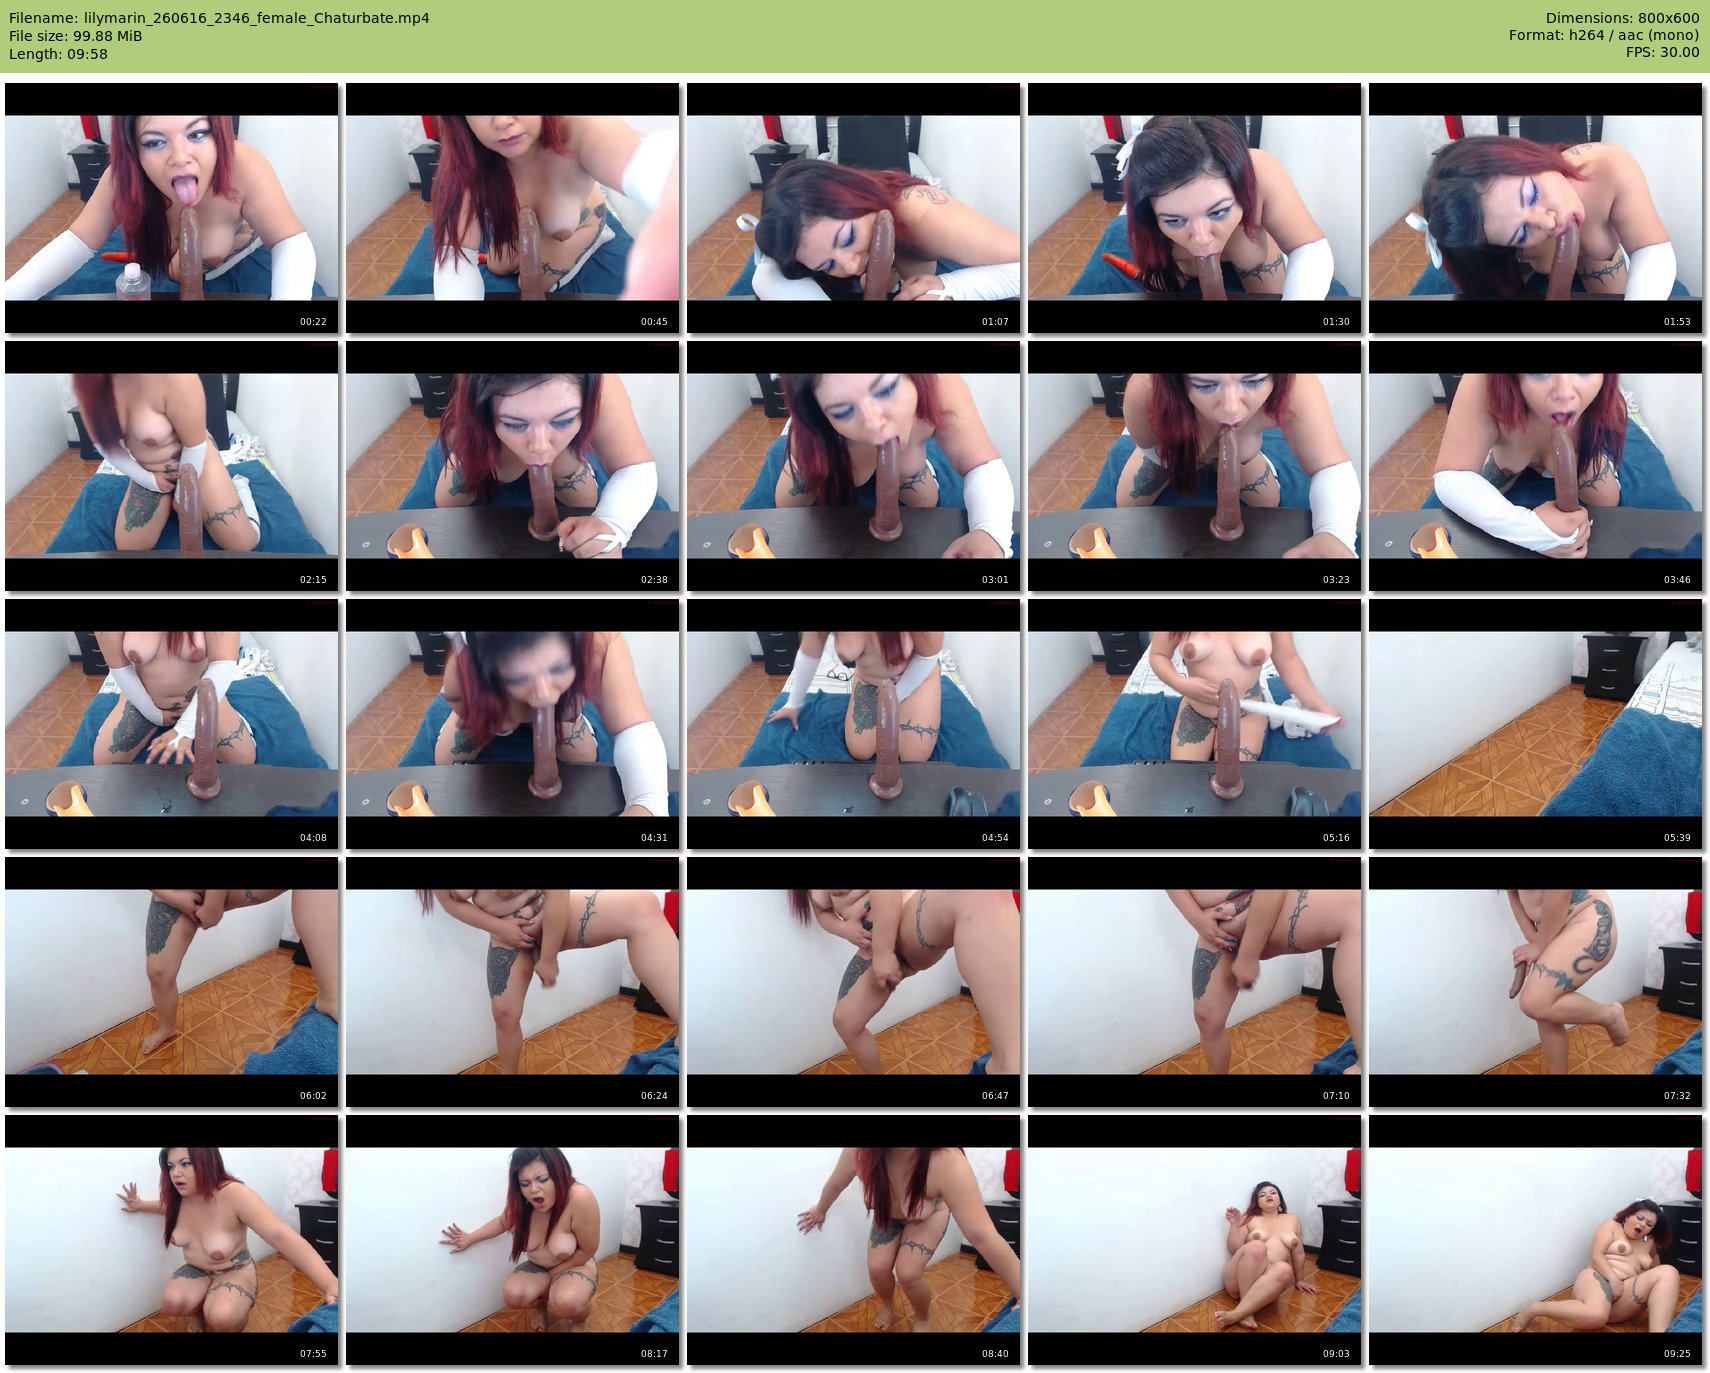Select the thumbnail marked 06:02
Screen dimensions: 1710x1373
tap(171, 982)
